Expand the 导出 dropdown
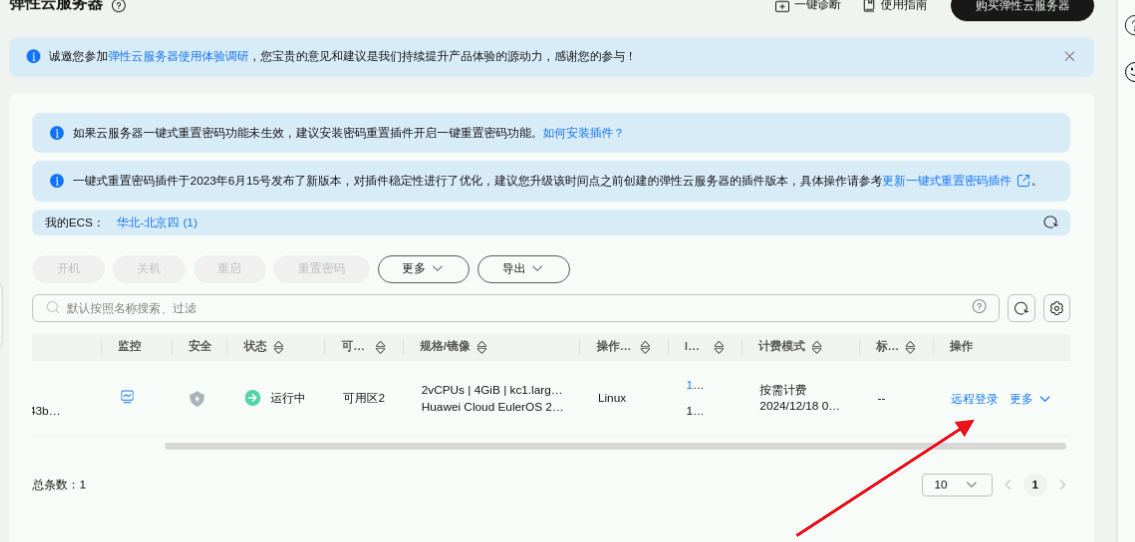 point(523,268)
